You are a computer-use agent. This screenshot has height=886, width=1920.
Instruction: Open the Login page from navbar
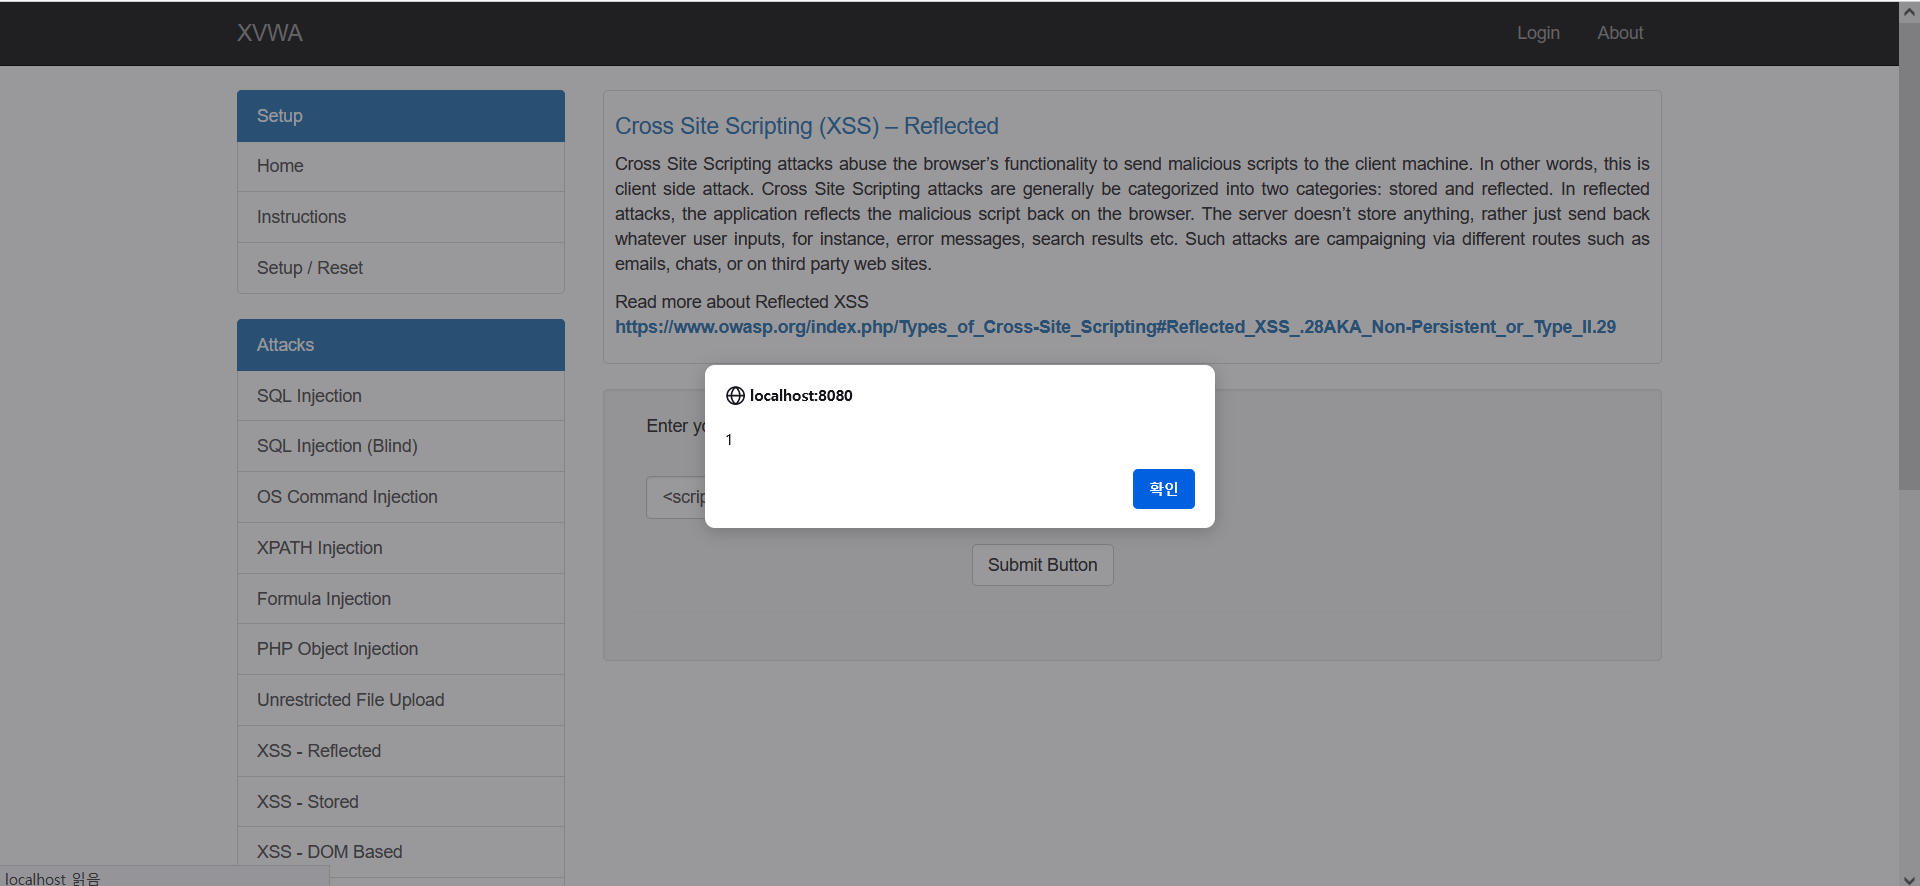click(x=1537, y=33)
